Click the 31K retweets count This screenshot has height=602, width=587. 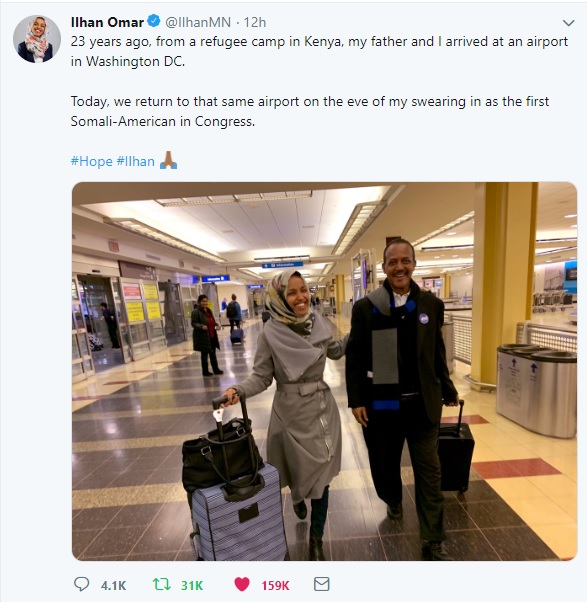(192, 585)
